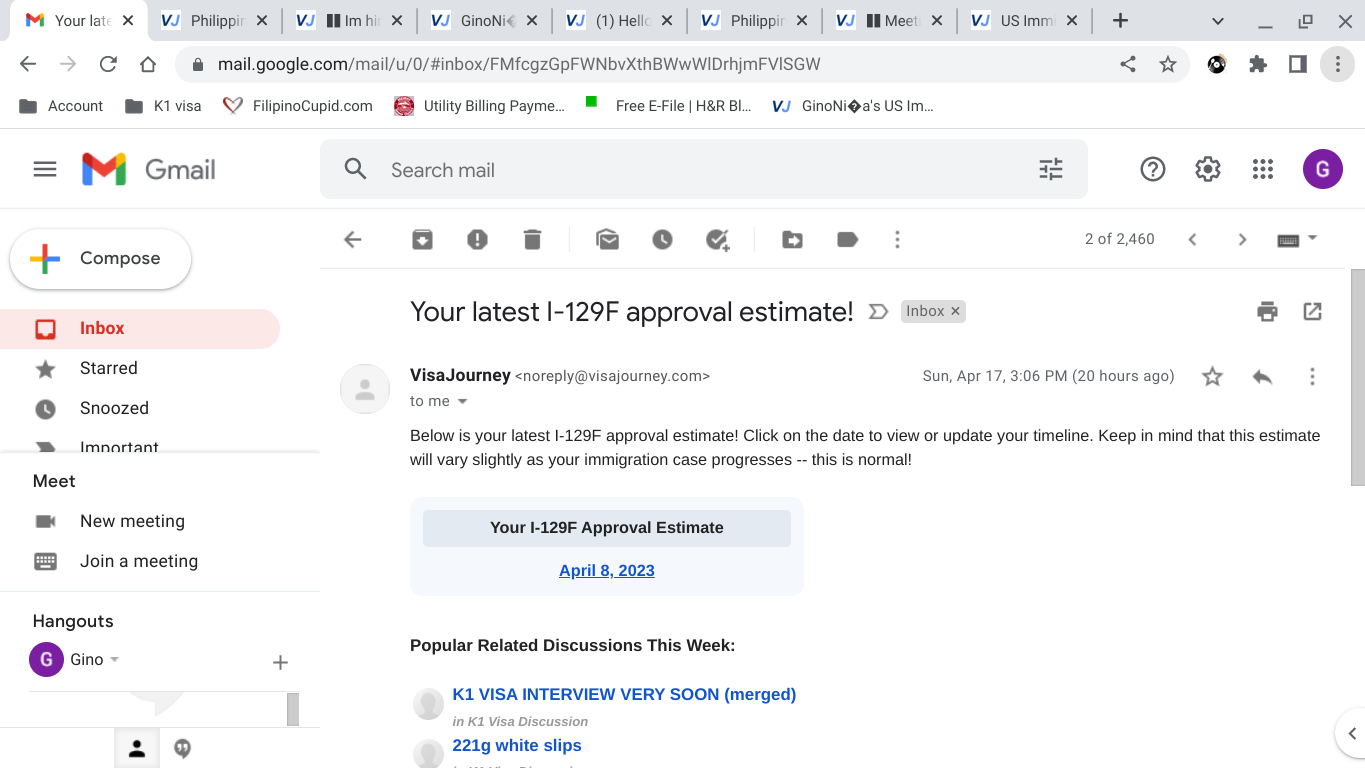The image size is (1365, 768).
Task: Start new Hangouts conversation plus
Action: click(x=280, y=662)
